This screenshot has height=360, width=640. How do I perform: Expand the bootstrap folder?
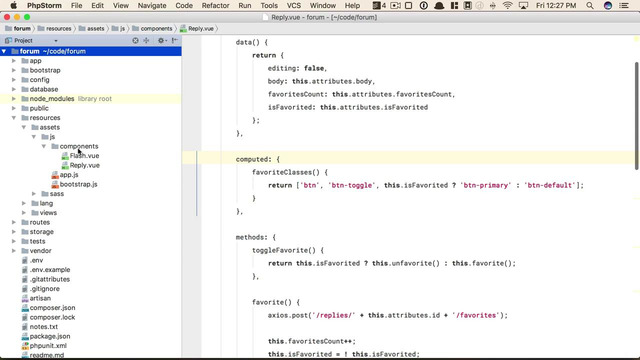pos(14,70)
